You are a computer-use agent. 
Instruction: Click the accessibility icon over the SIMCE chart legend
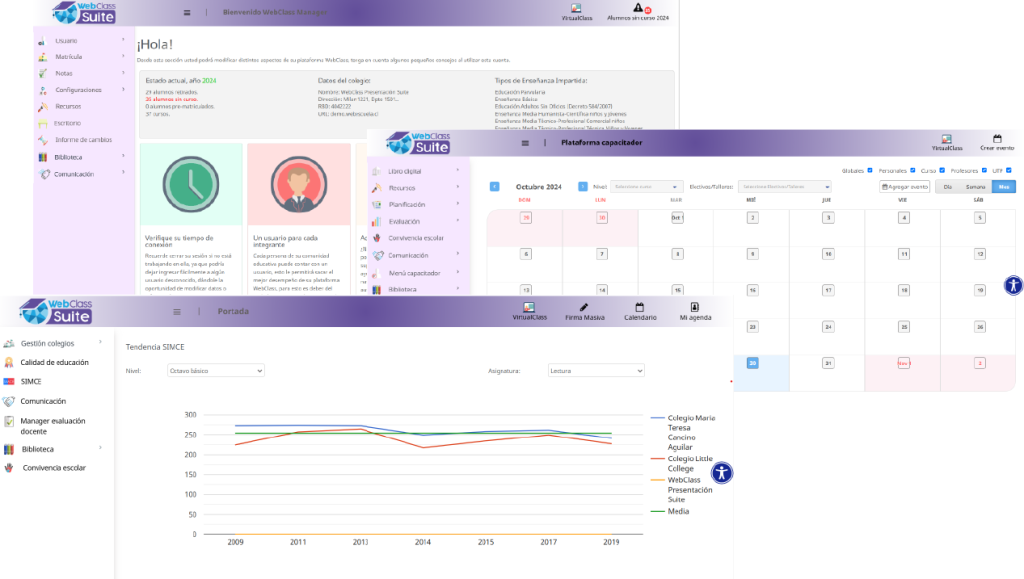(x=722, y=473)
